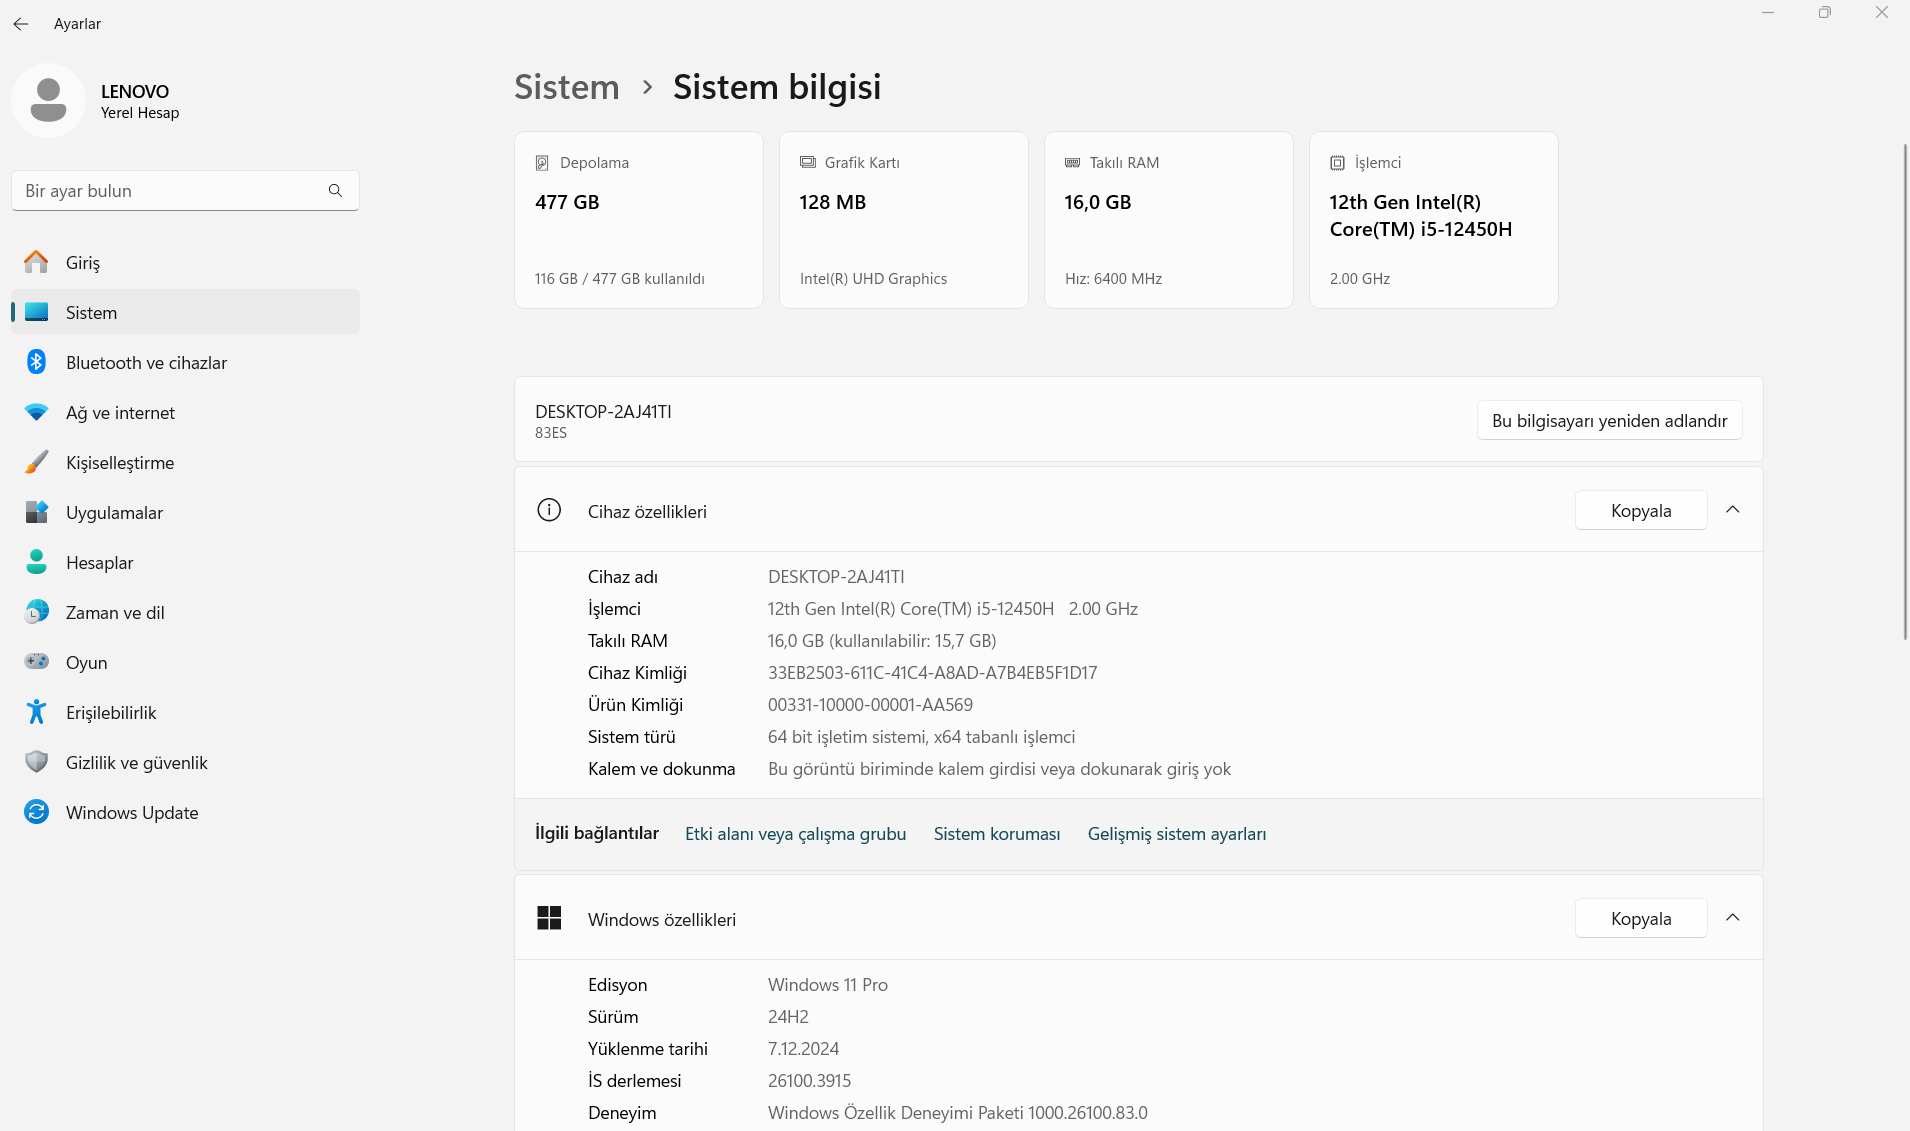Click the vertical scrollbar on the right

(x=1904, y=390)
